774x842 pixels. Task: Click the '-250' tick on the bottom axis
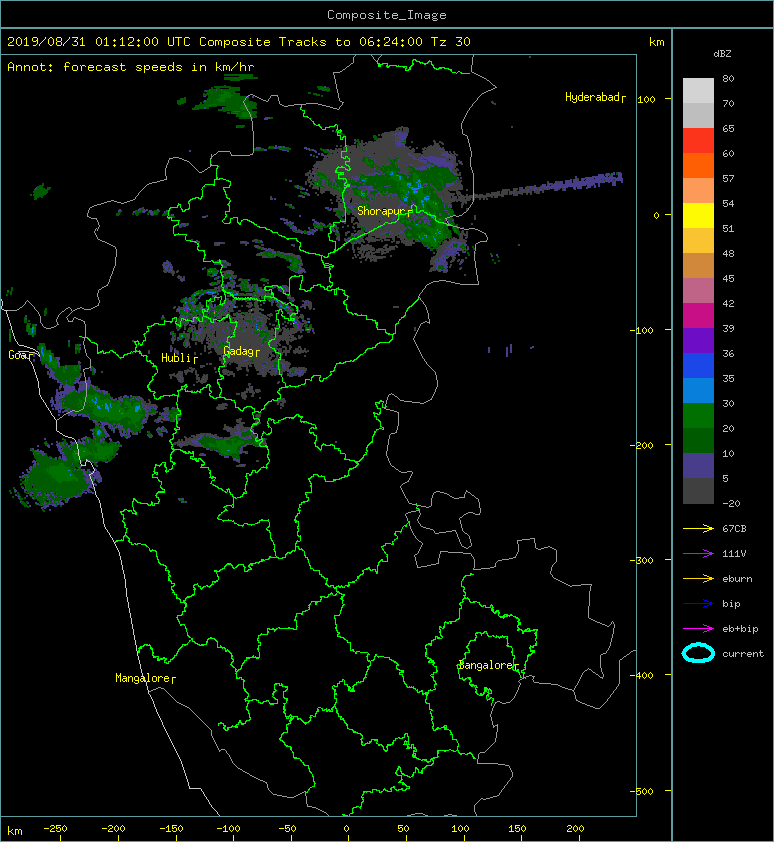click(x=55, y=829)
